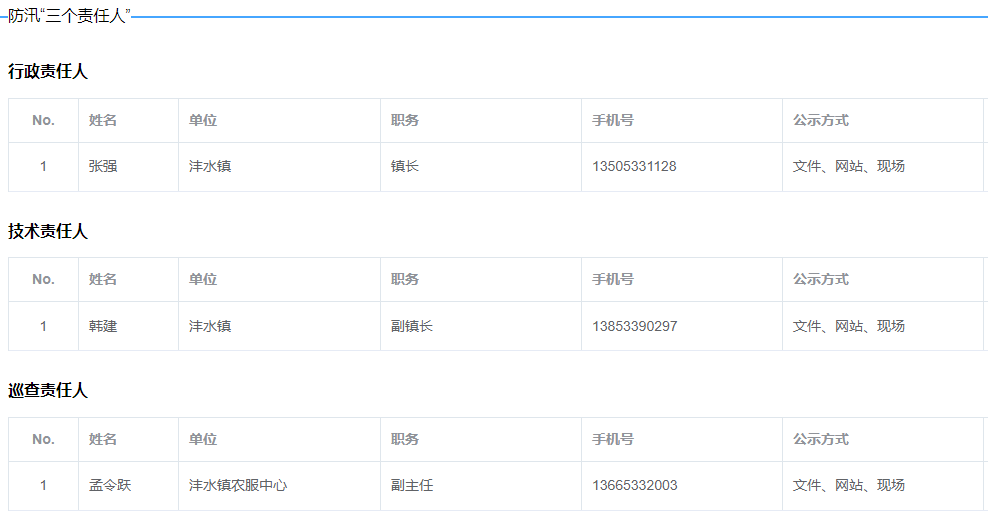This screenshot has height=516, width=988.
Task: Click 职务 header in 巡查责任人 table
Action: pyautogui.click(x=405, y=439)
